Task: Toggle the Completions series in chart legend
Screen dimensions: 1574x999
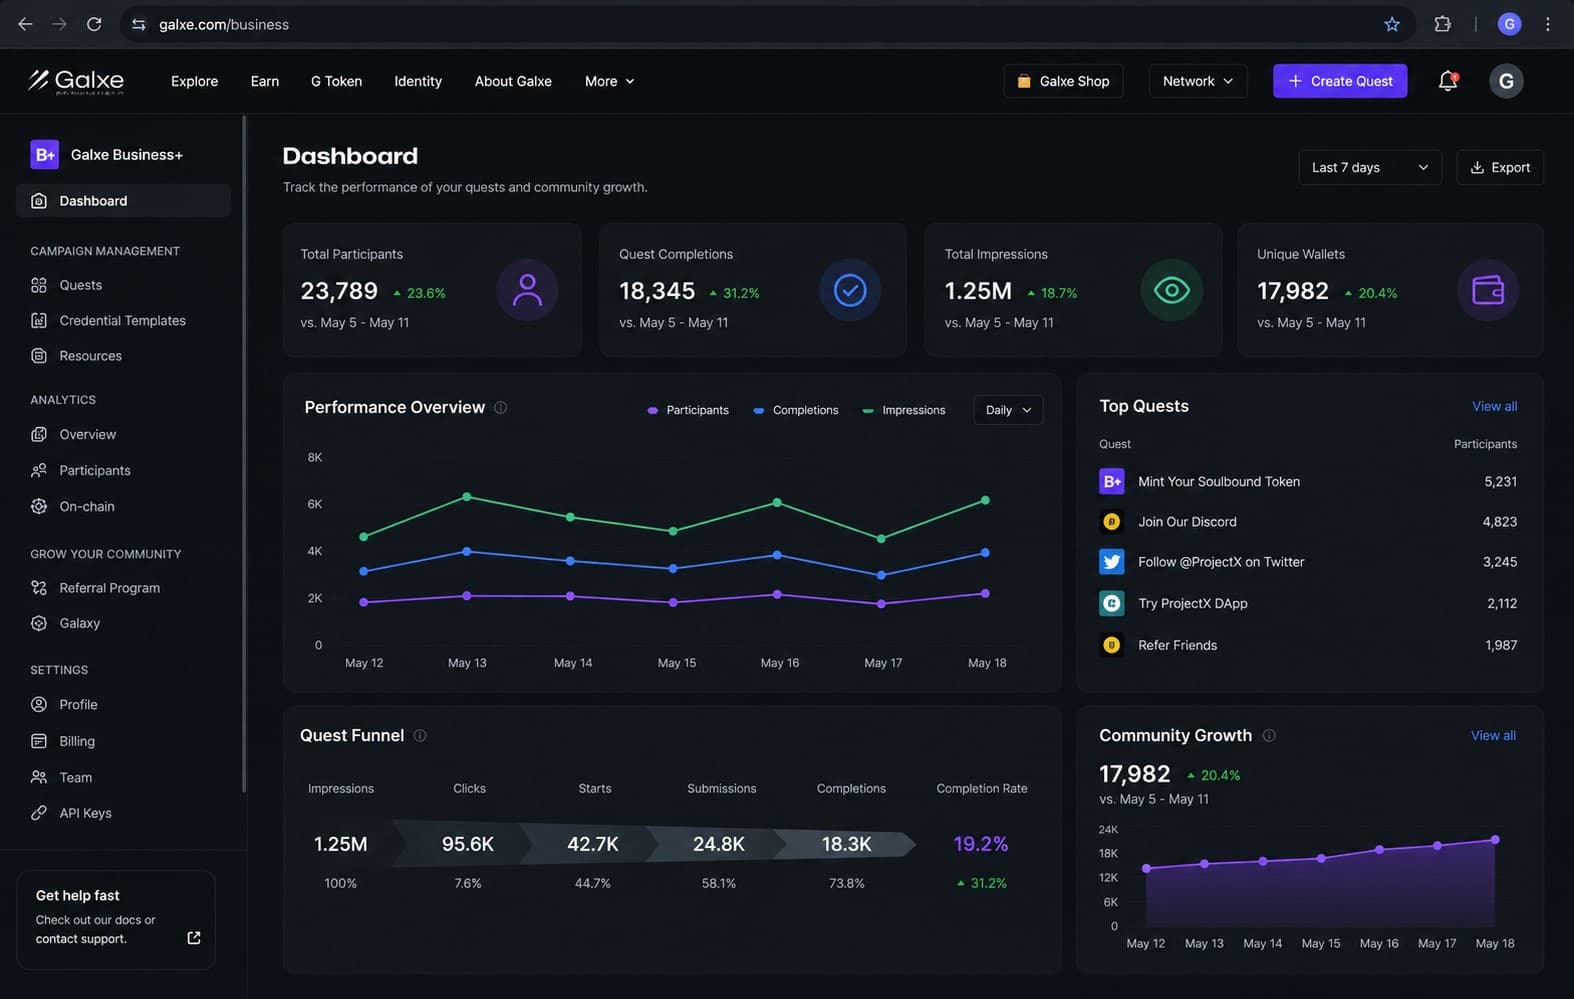Action: click(796, 410)
